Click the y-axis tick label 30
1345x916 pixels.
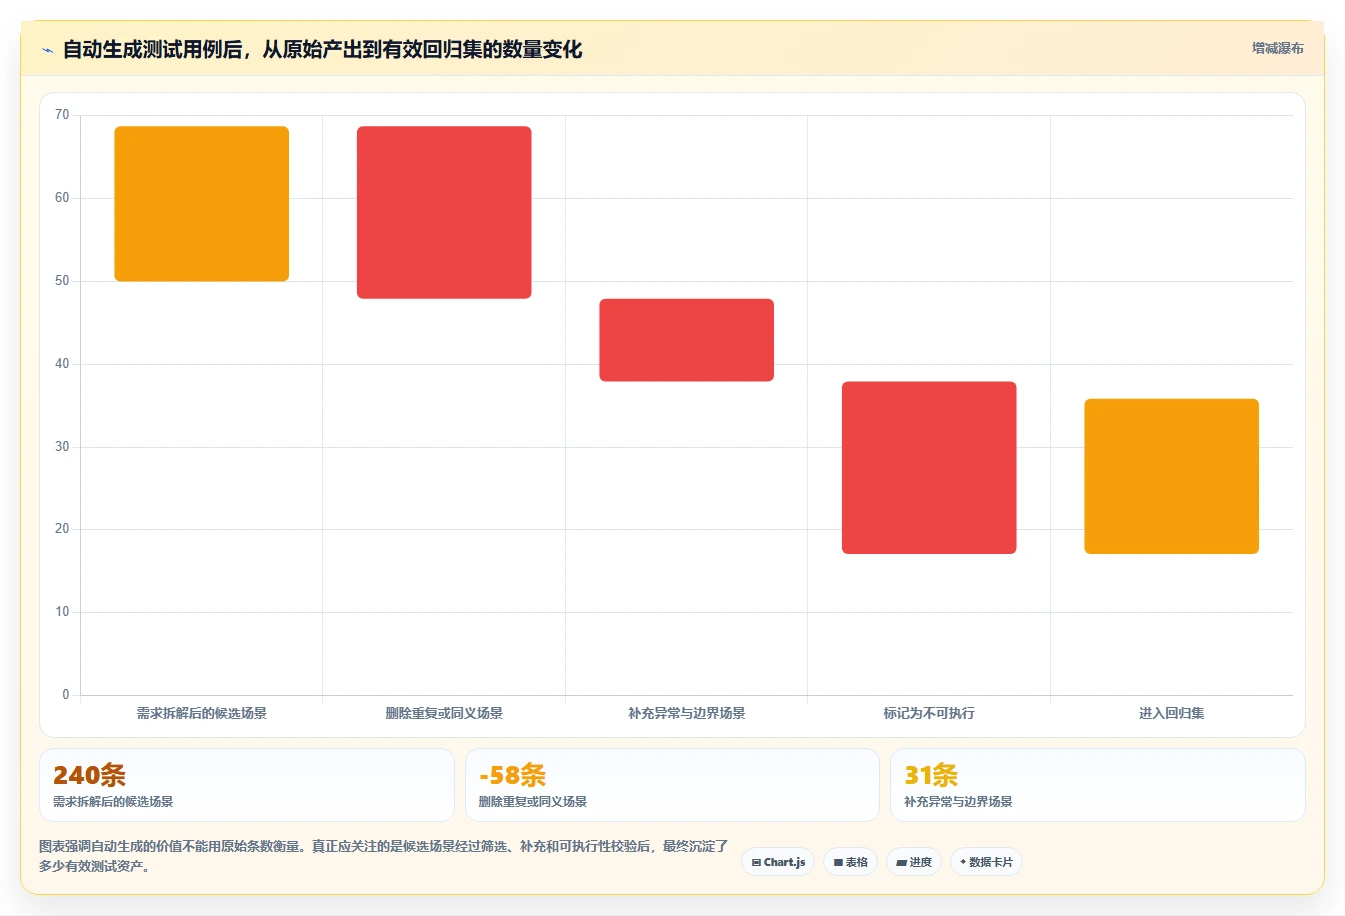click(62, 447)
